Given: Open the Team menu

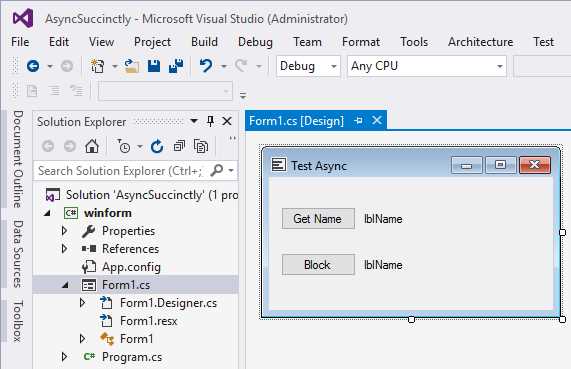Looking at the screenshot, I should pyautogui.click(x=307, y=42).
